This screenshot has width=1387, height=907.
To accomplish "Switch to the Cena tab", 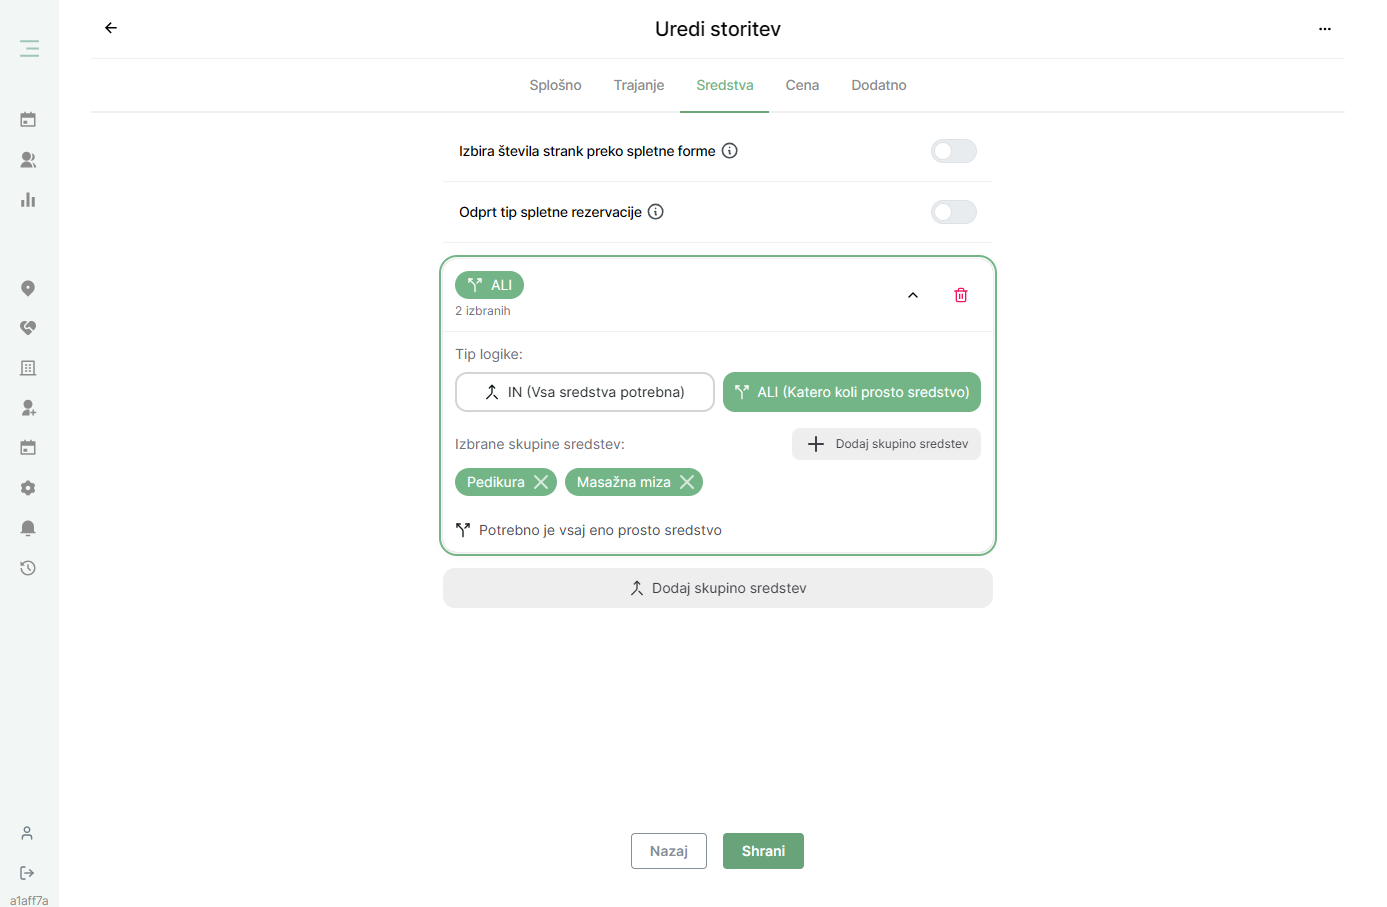I will click(x=802, y=85).
